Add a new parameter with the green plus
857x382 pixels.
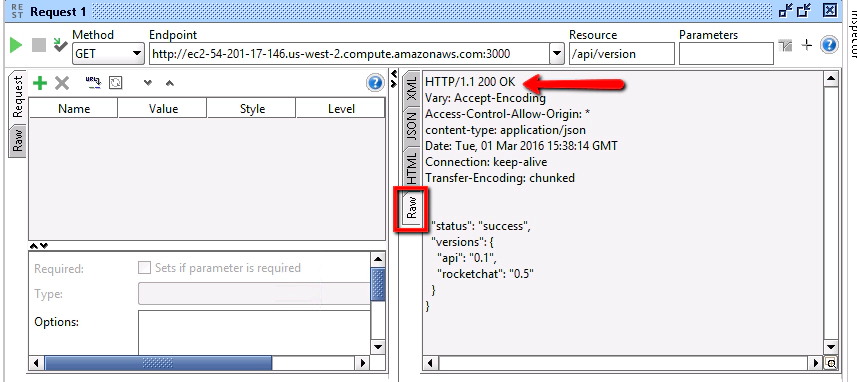[x=40, y=83]
